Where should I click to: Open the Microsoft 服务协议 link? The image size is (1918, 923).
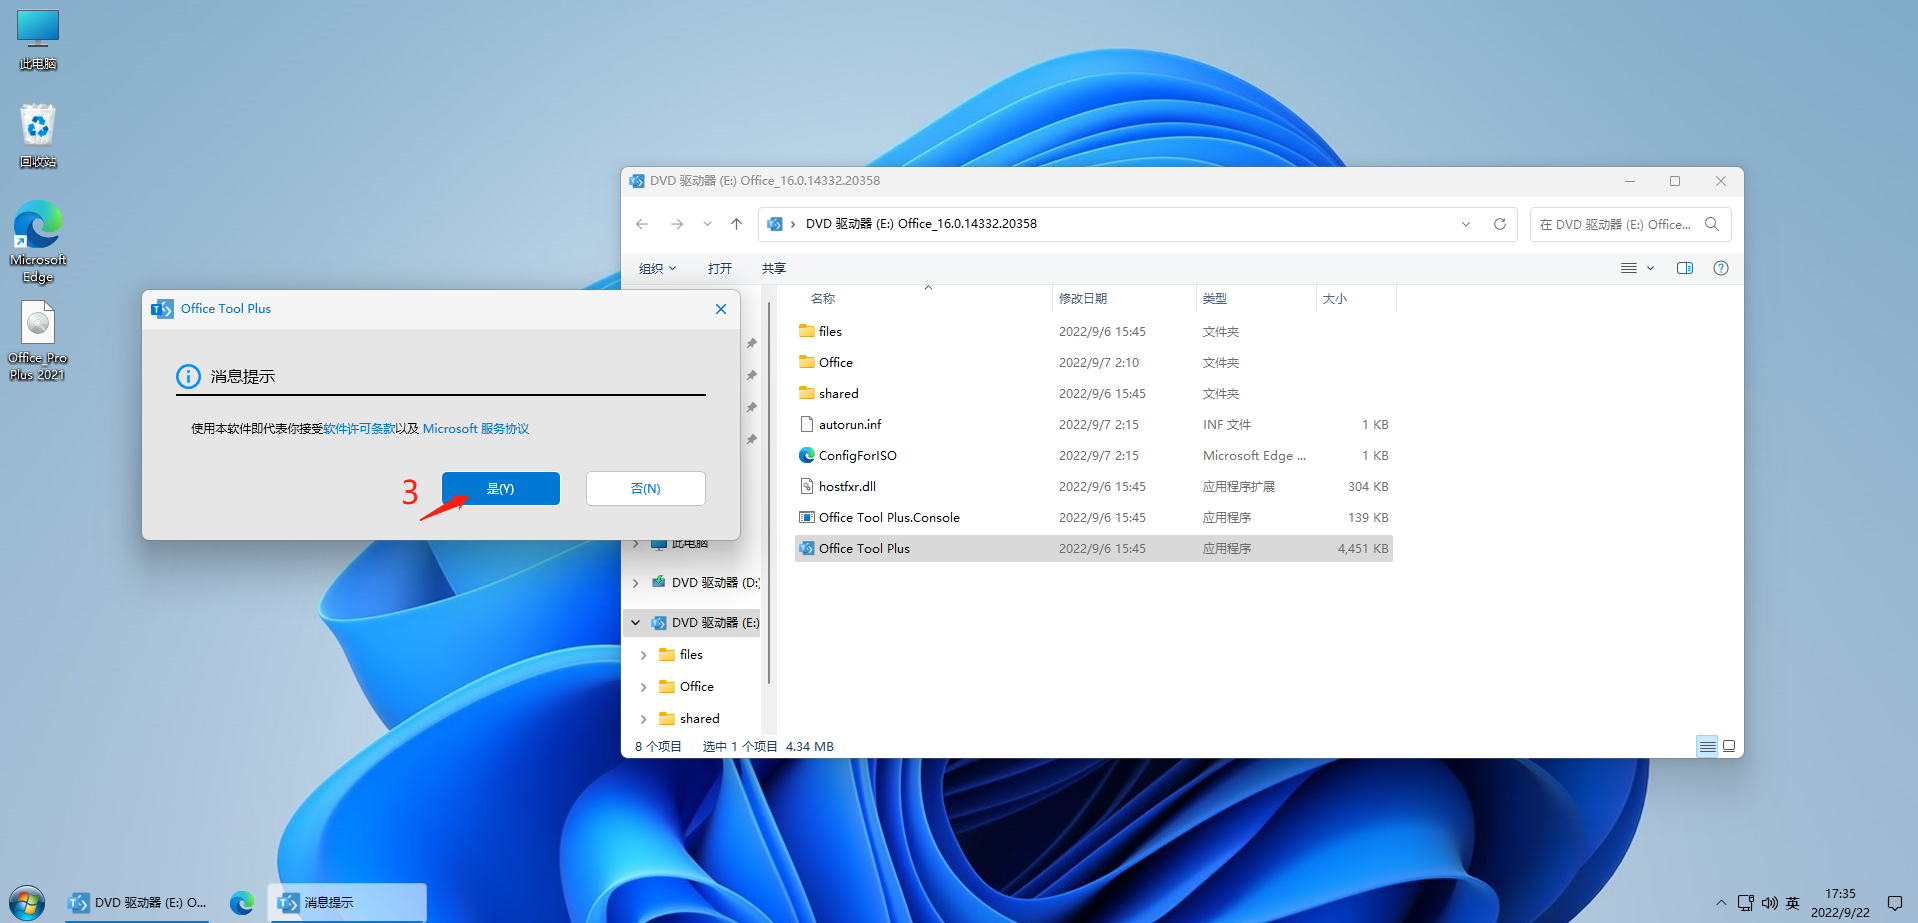click(476, 428)
